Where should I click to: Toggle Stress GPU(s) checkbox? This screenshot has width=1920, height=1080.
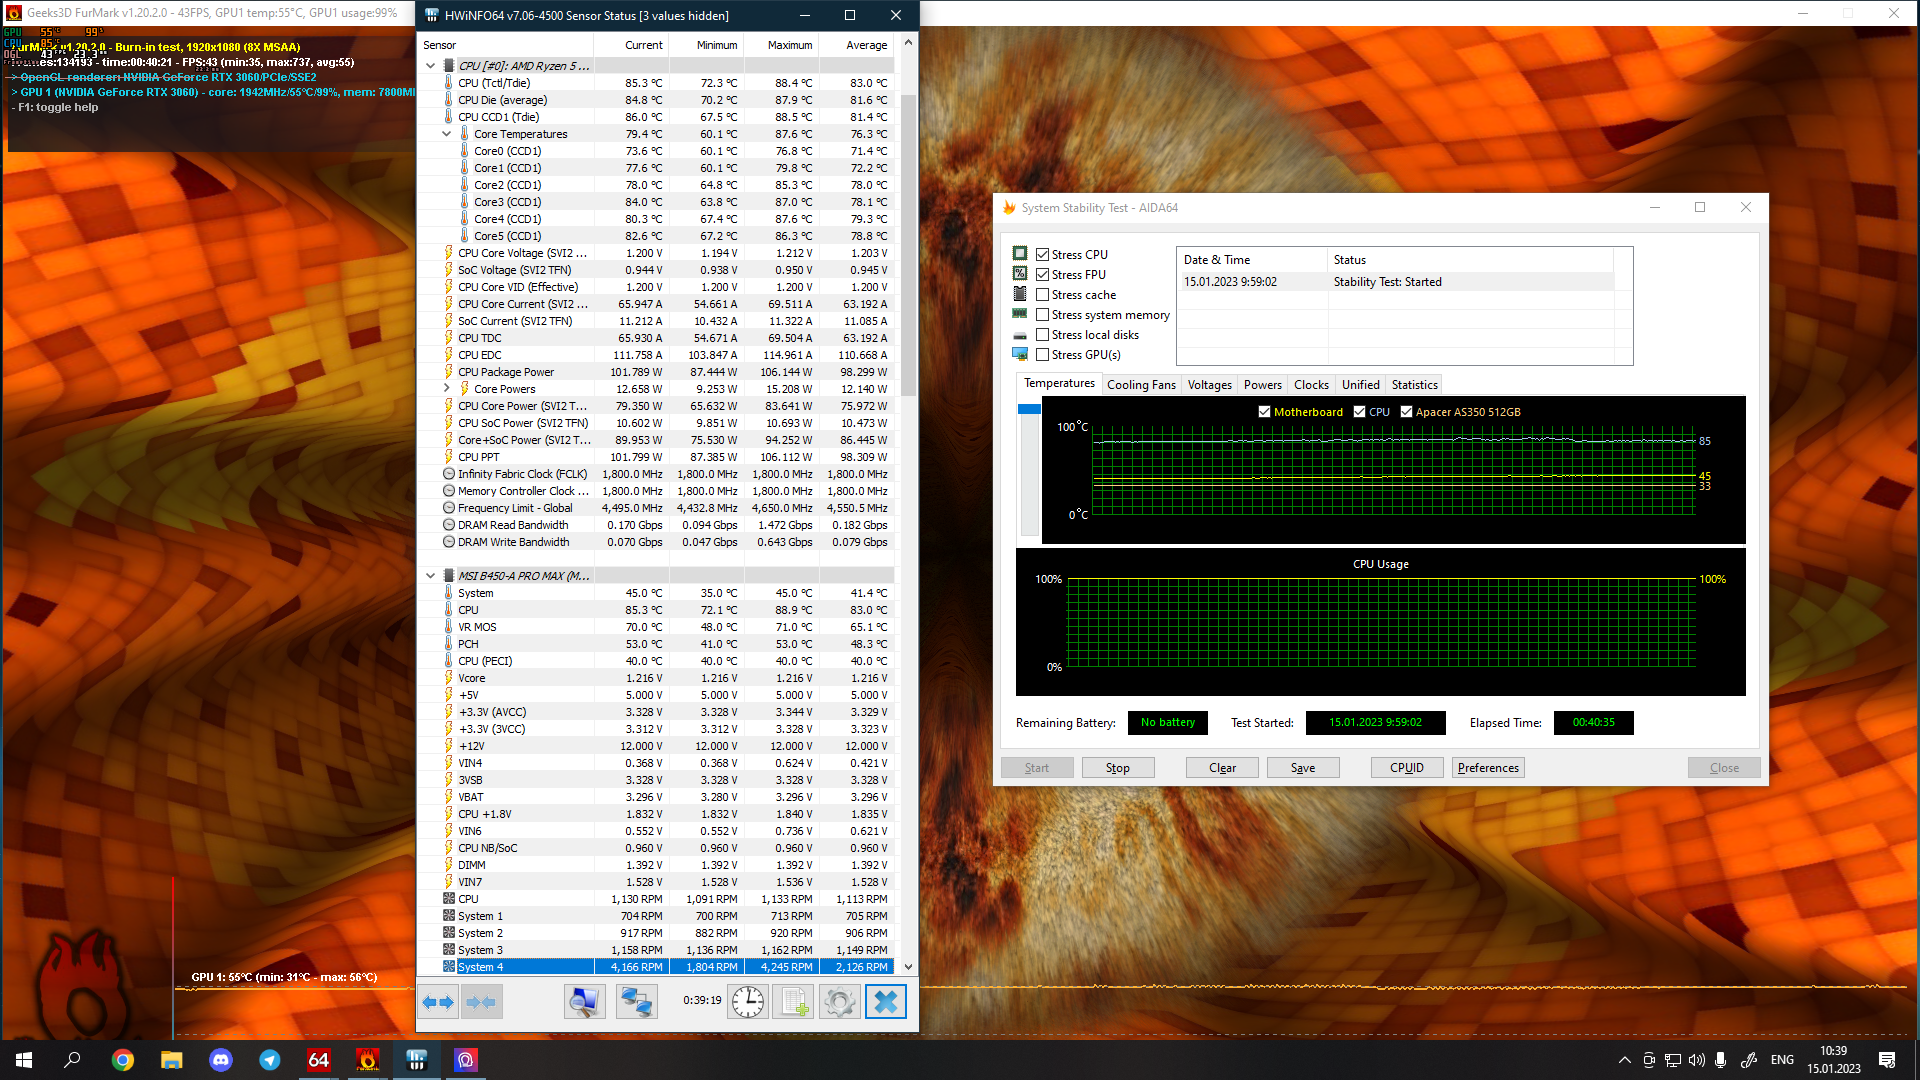tap(1043, 355)
